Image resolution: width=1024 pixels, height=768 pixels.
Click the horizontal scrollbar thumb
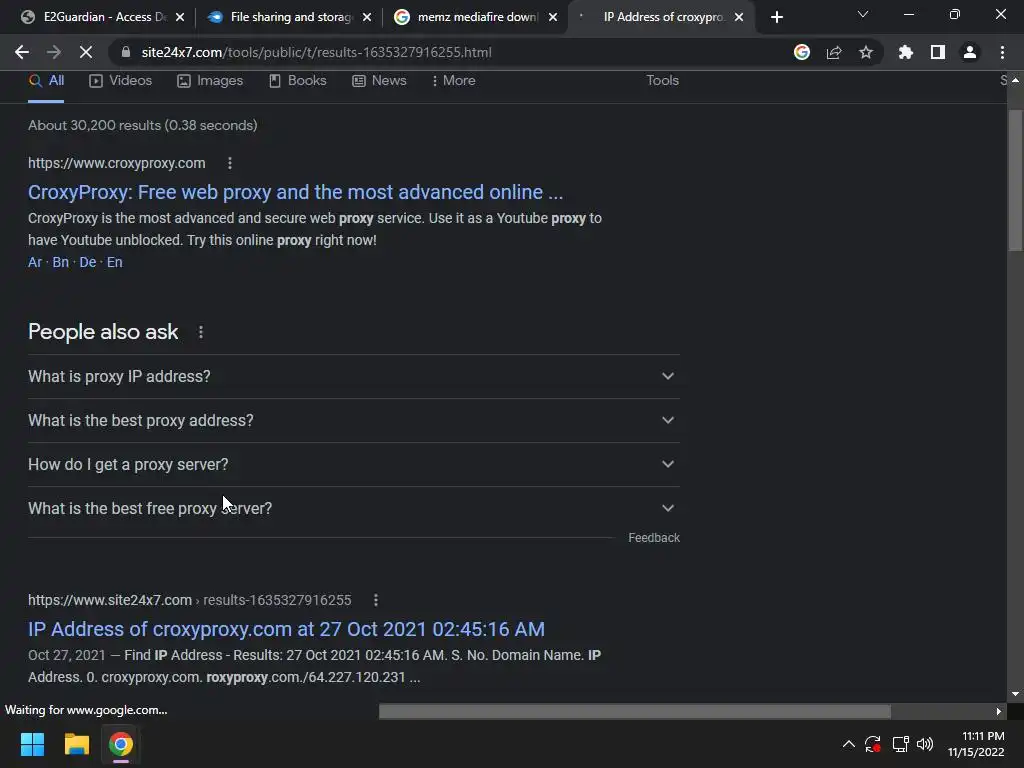[x=635, y=711]
